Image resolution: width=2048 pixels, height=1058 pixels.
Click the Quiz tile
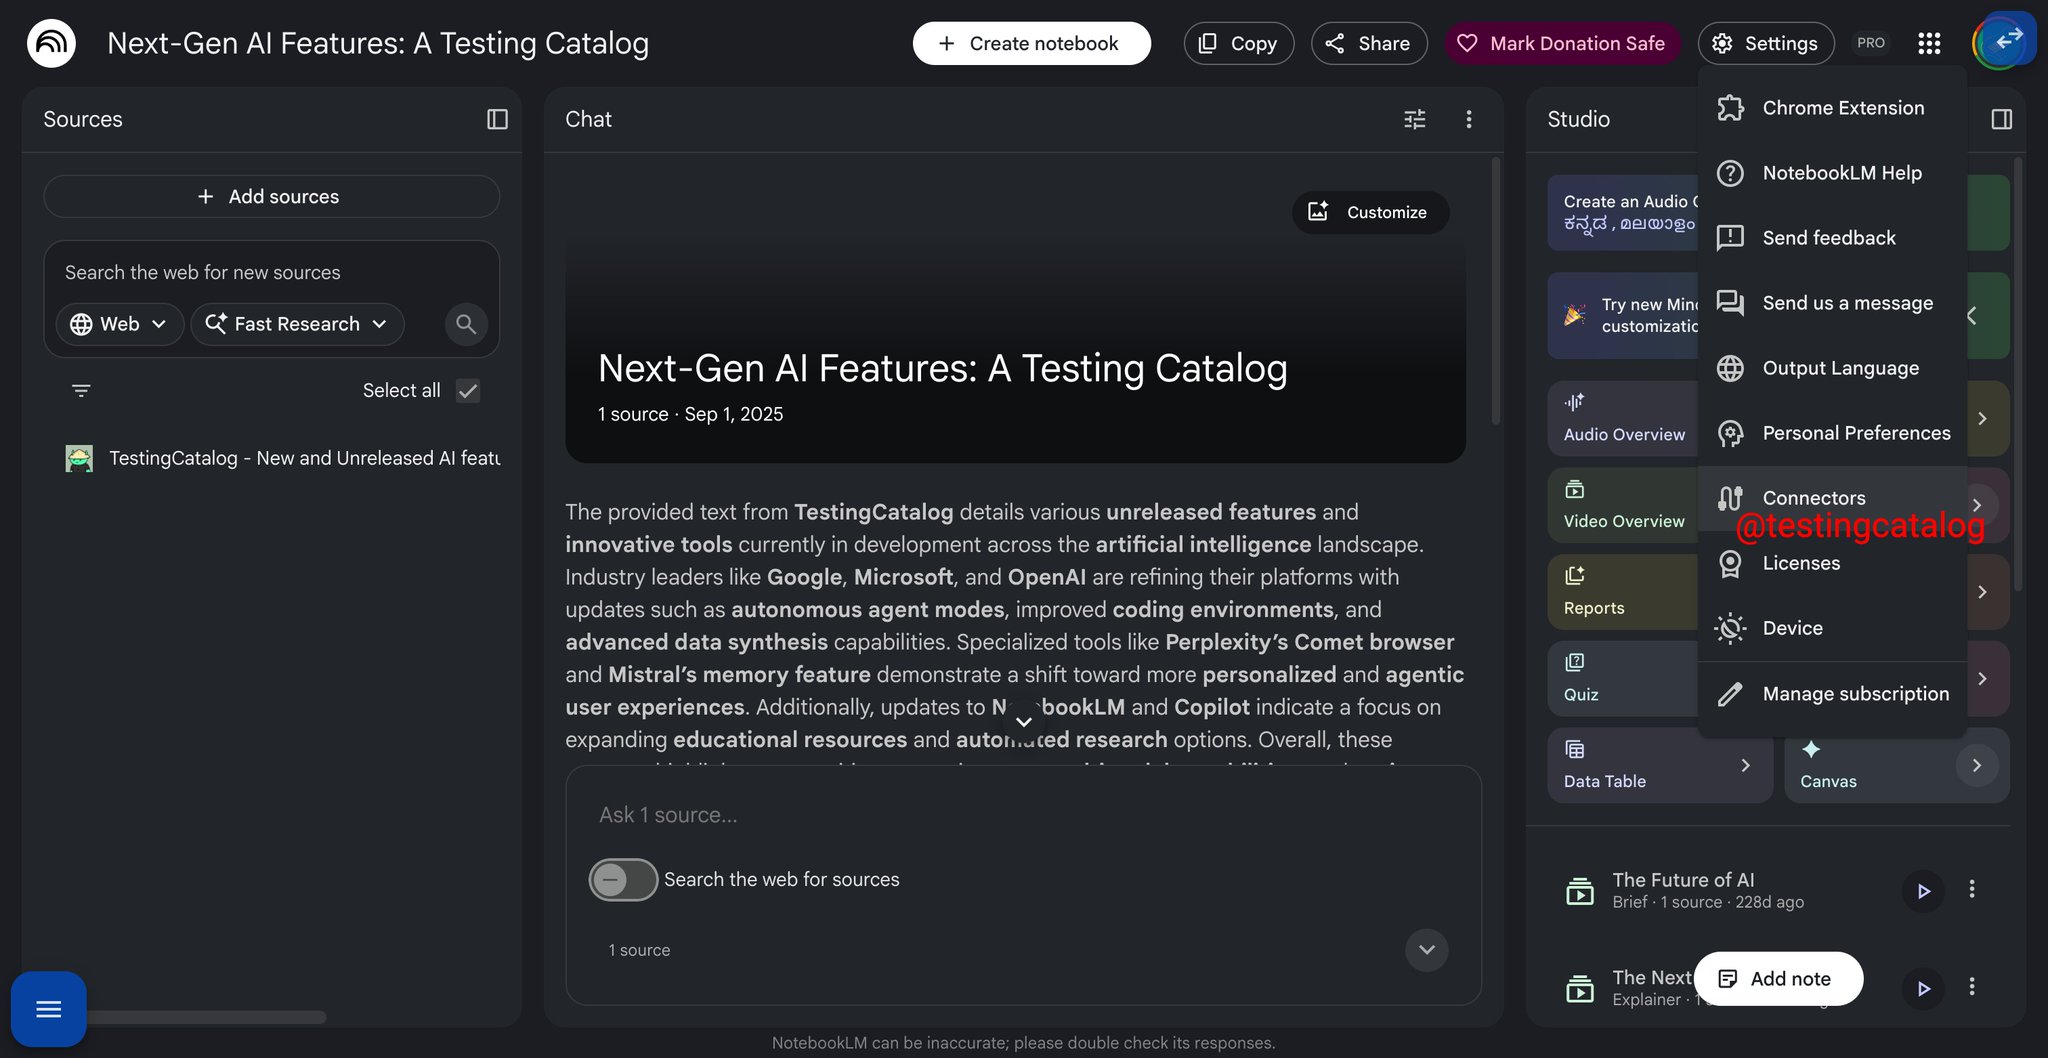(1625, 679)
